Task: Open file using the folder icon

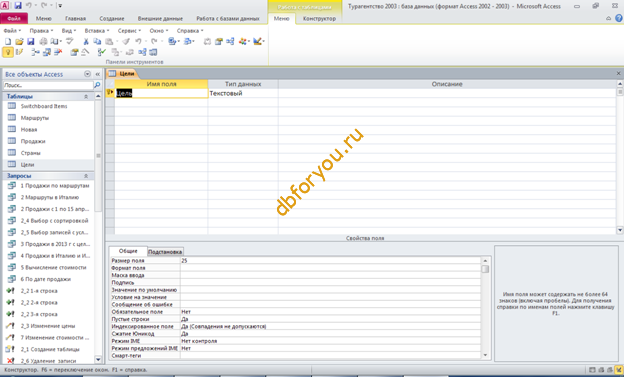Action: click(x=19, y=41)
